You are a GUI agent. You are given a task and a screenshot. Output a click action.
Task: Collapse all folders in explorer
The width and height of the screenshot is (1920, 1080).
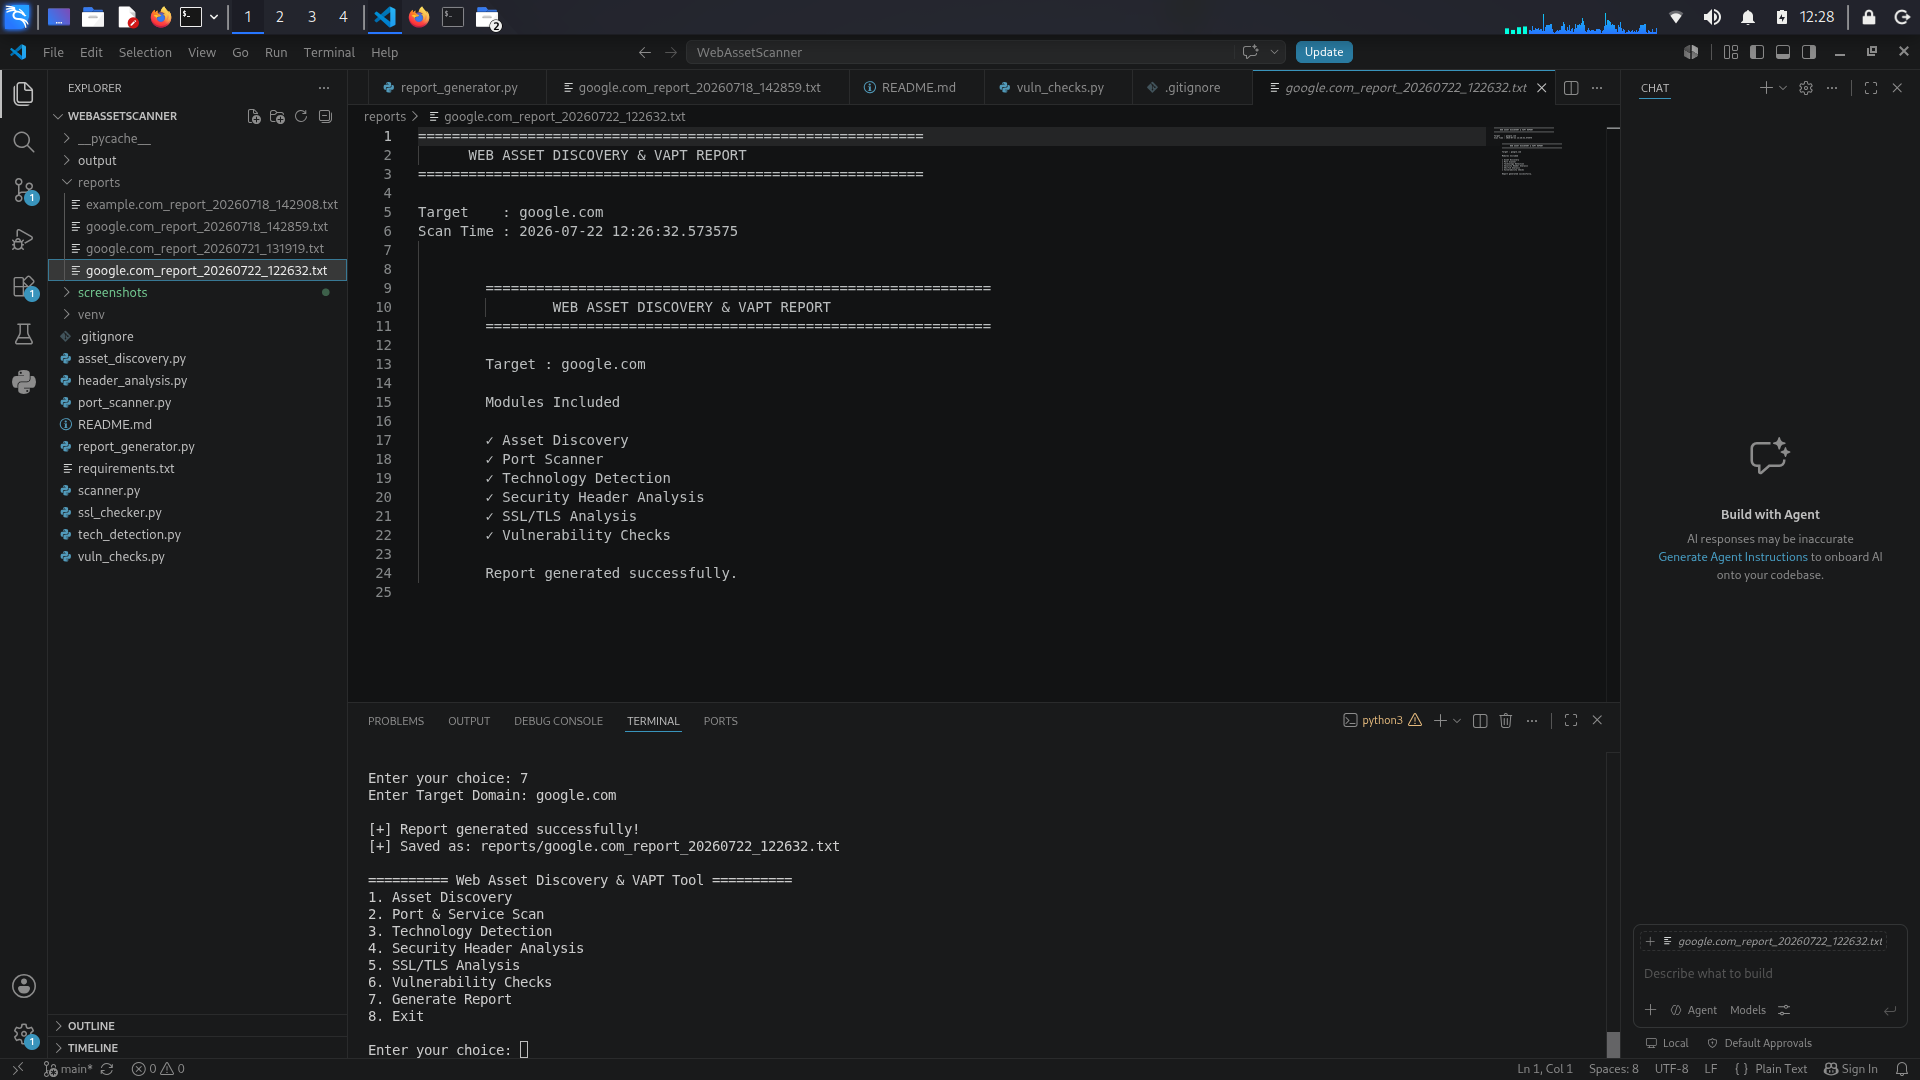325,116
